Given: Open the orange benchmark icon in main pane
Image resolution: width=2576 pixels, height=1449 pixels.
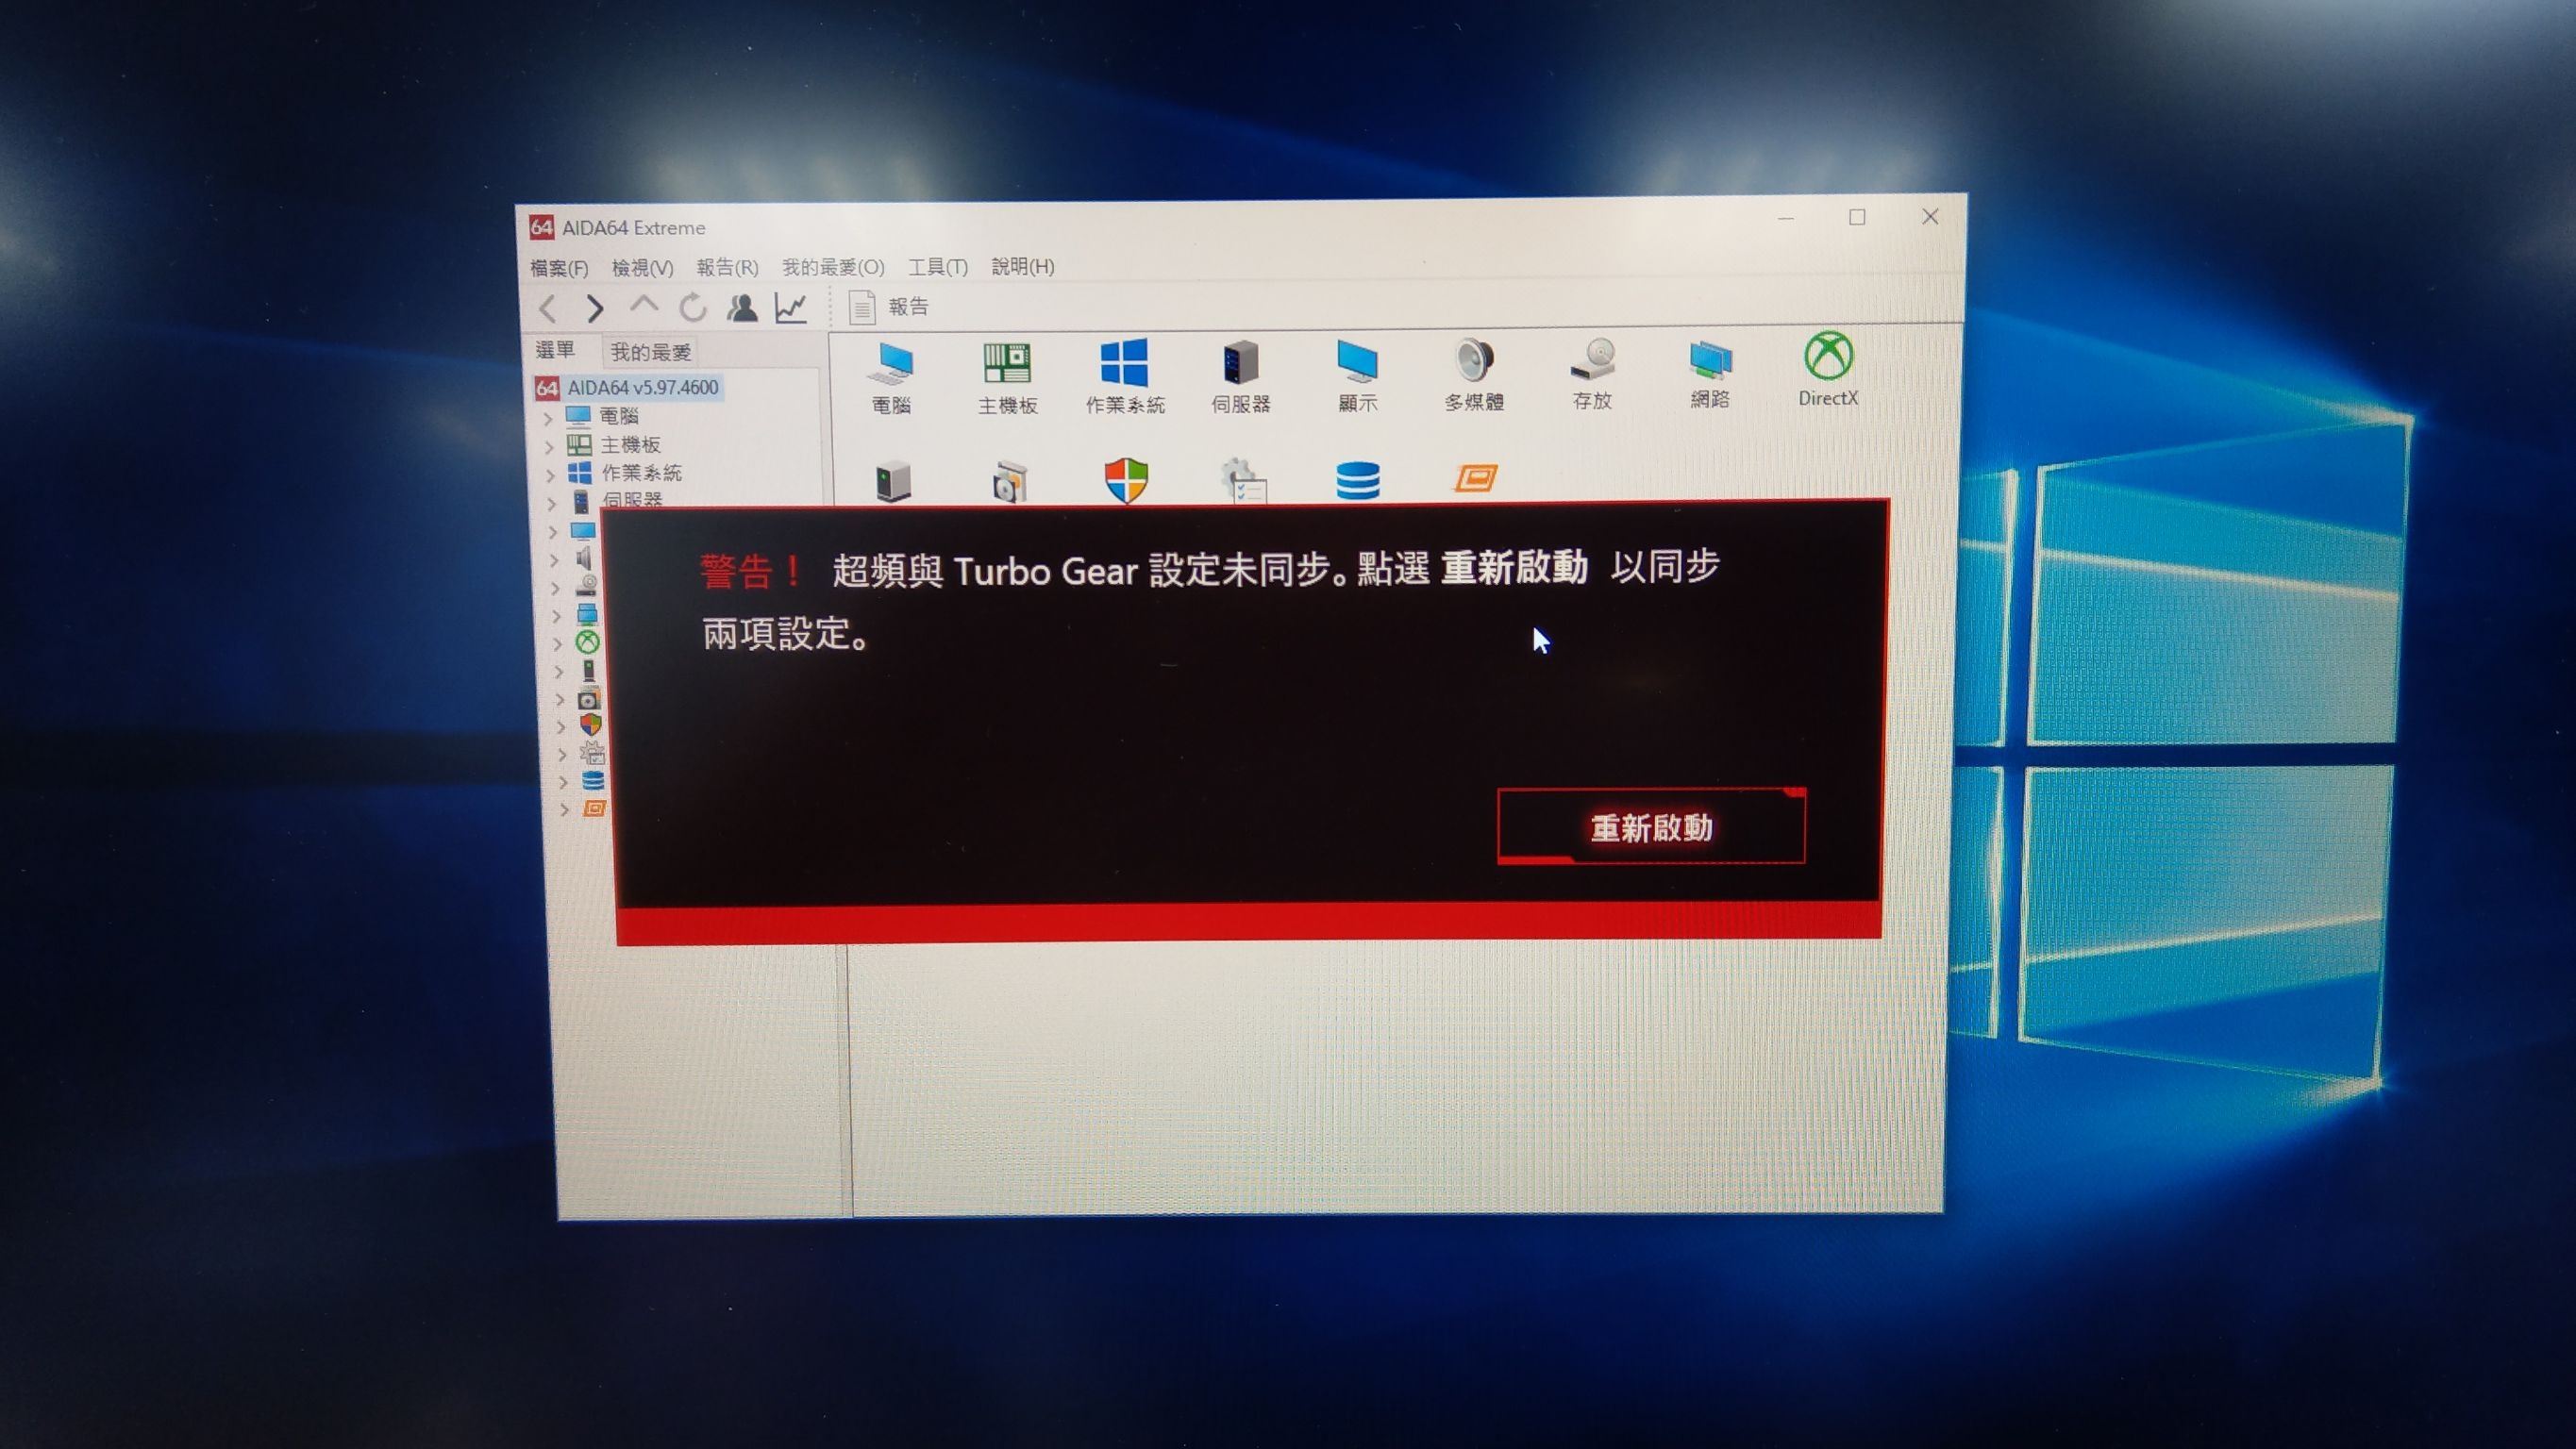Looking at the screenshot, I should (x=1476, y=478).
